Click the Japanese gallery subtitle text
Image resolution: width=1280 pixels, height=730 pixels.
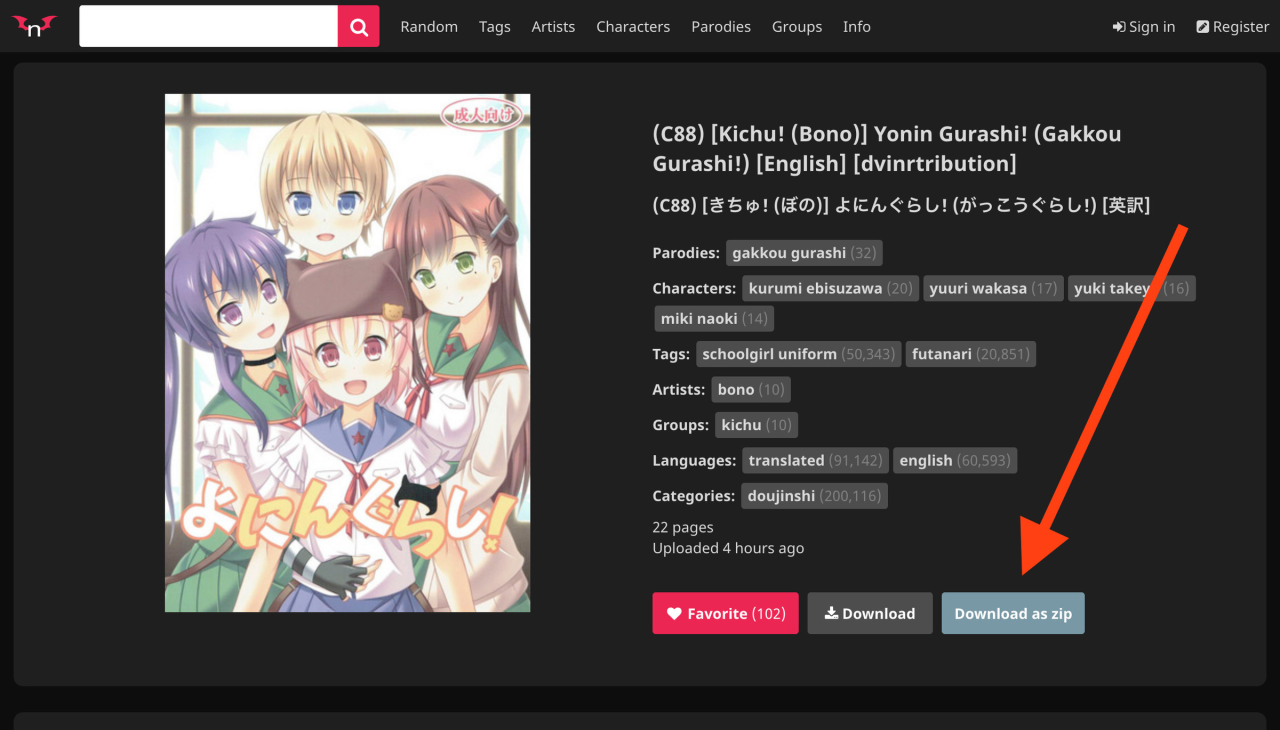click(901, 205)
